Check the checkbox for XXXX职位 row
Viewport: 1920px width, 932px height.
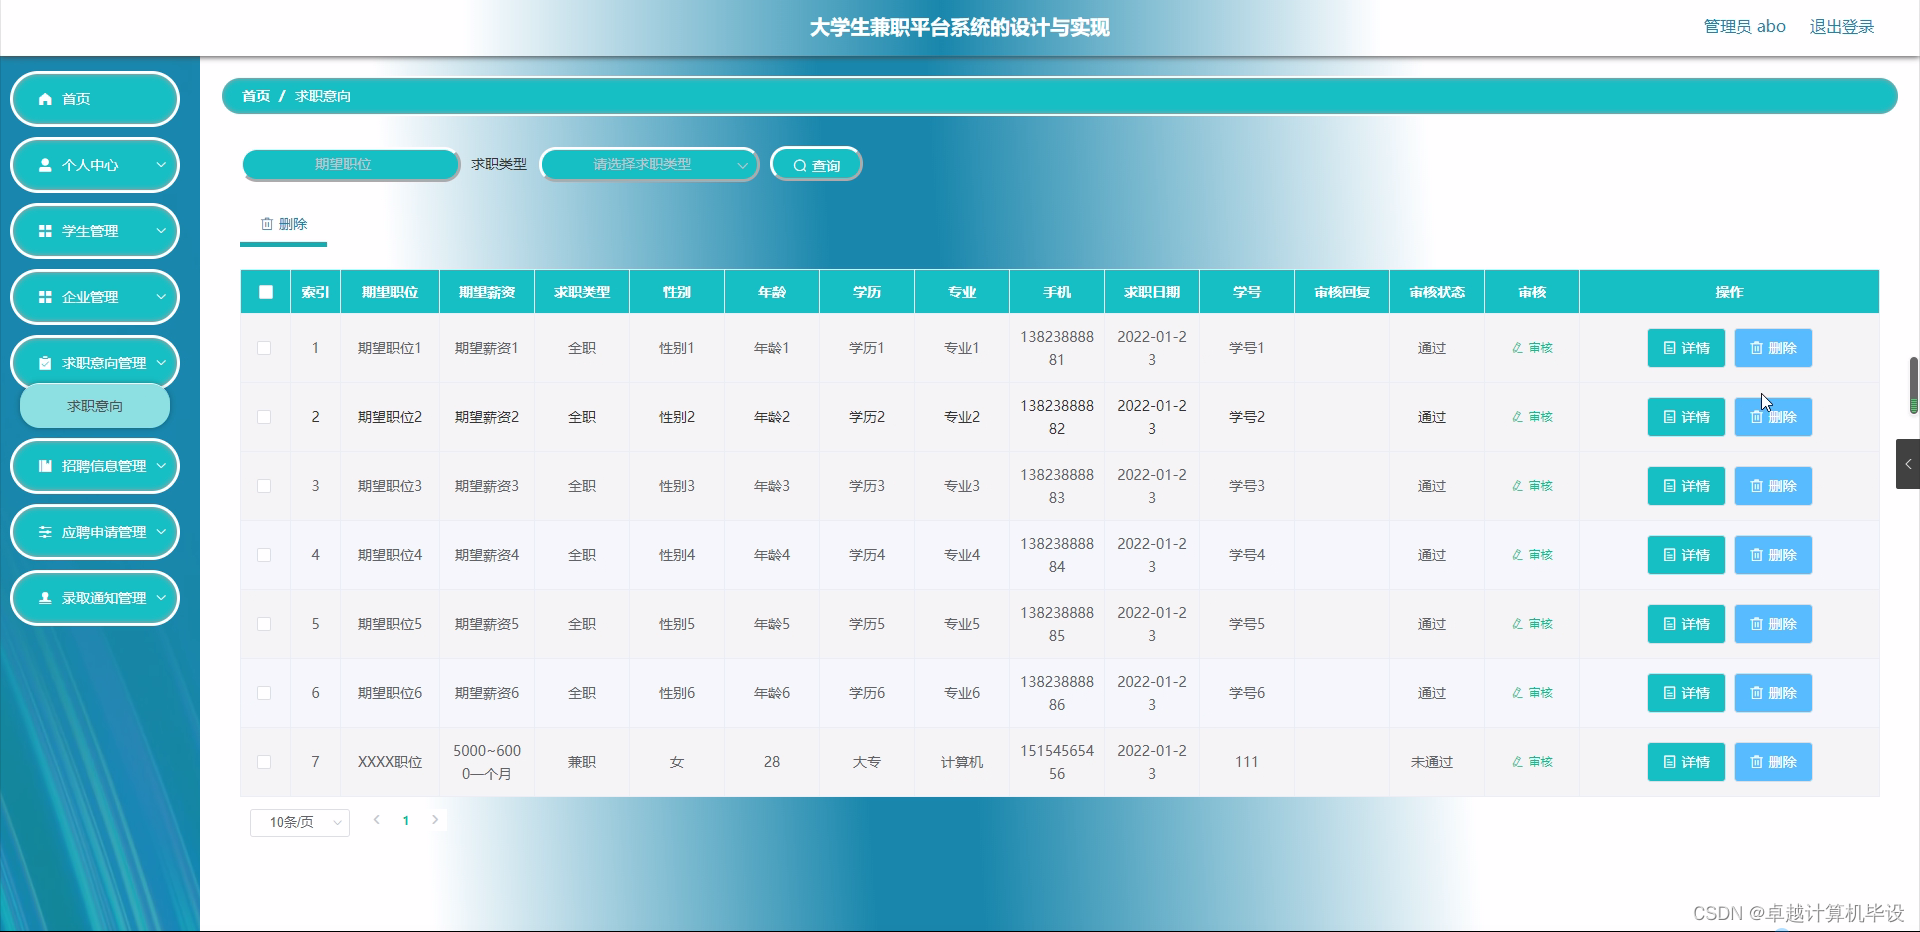[x=264, y=761]
